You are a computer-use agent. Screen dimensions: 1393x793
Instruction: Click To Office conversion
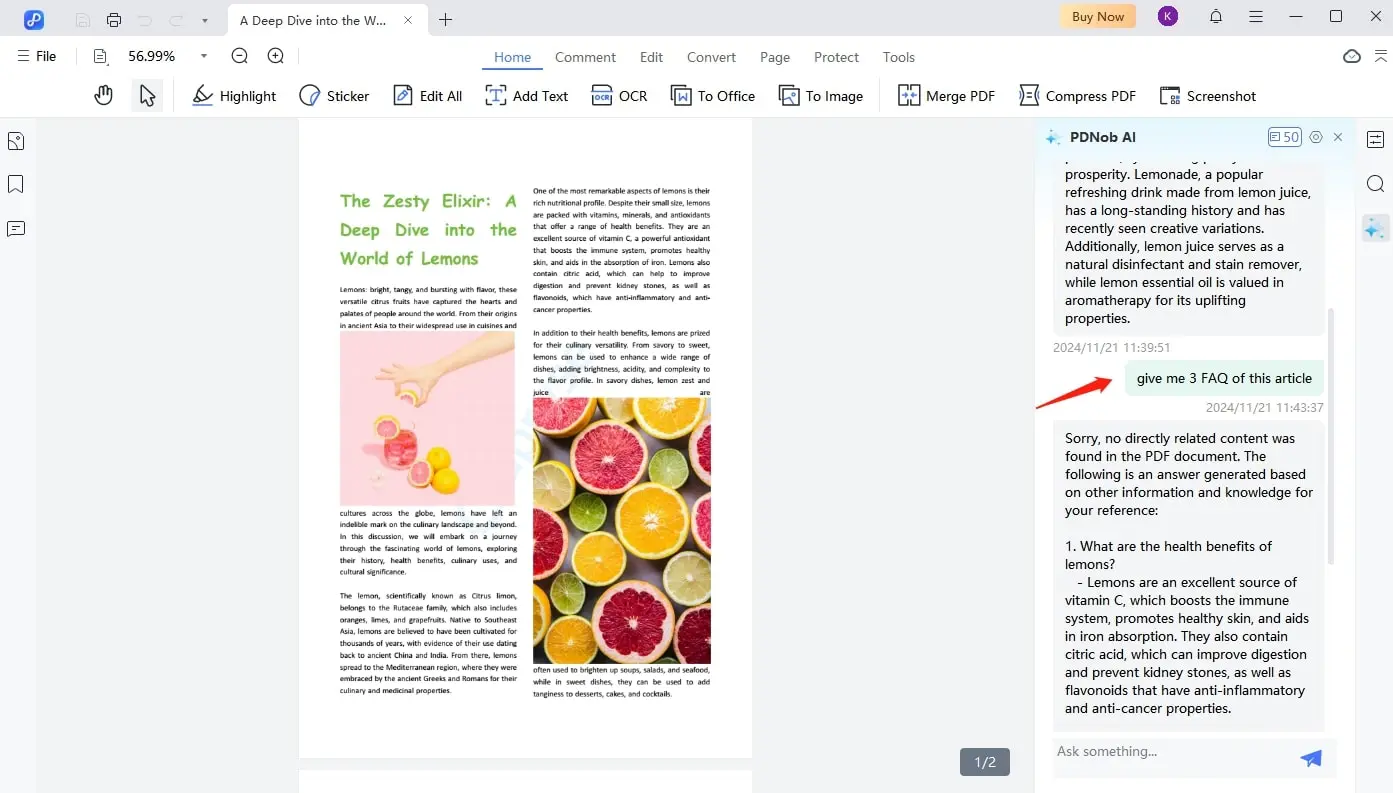coord(712,96)
